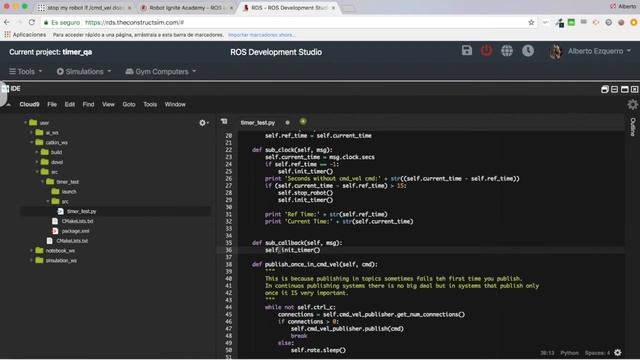Image resolution: width=640 pixels, height=360 pixels.
Task: Click the IDE panel close icon
Action: 634,89
